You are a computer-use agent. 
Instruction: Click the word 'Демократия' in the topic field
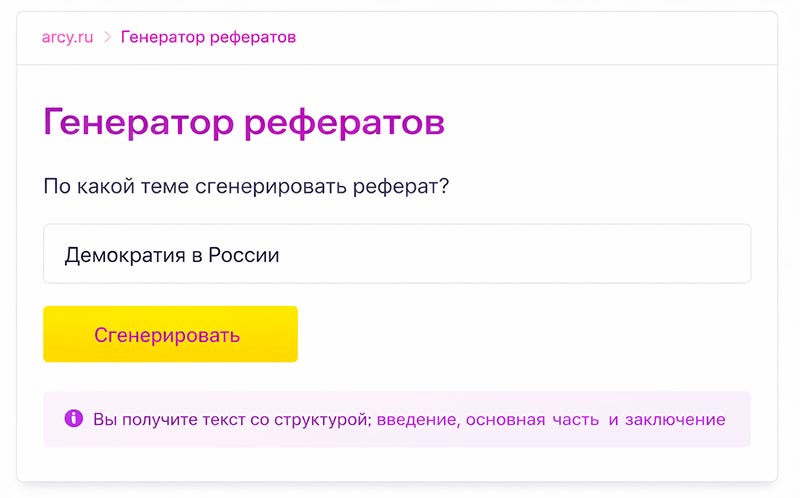(124, 255)
